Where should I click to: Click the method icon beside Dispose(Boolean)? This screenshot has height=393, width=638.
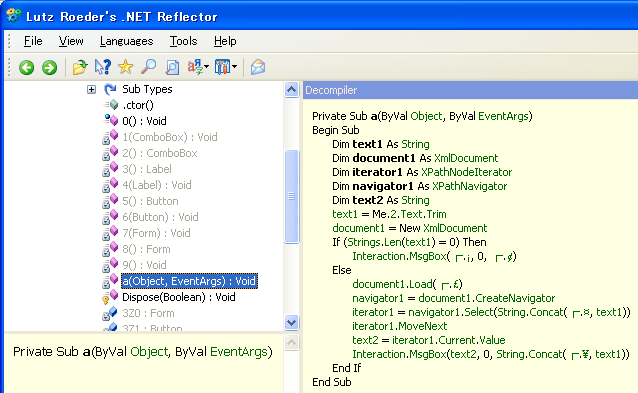pos(110,297)
